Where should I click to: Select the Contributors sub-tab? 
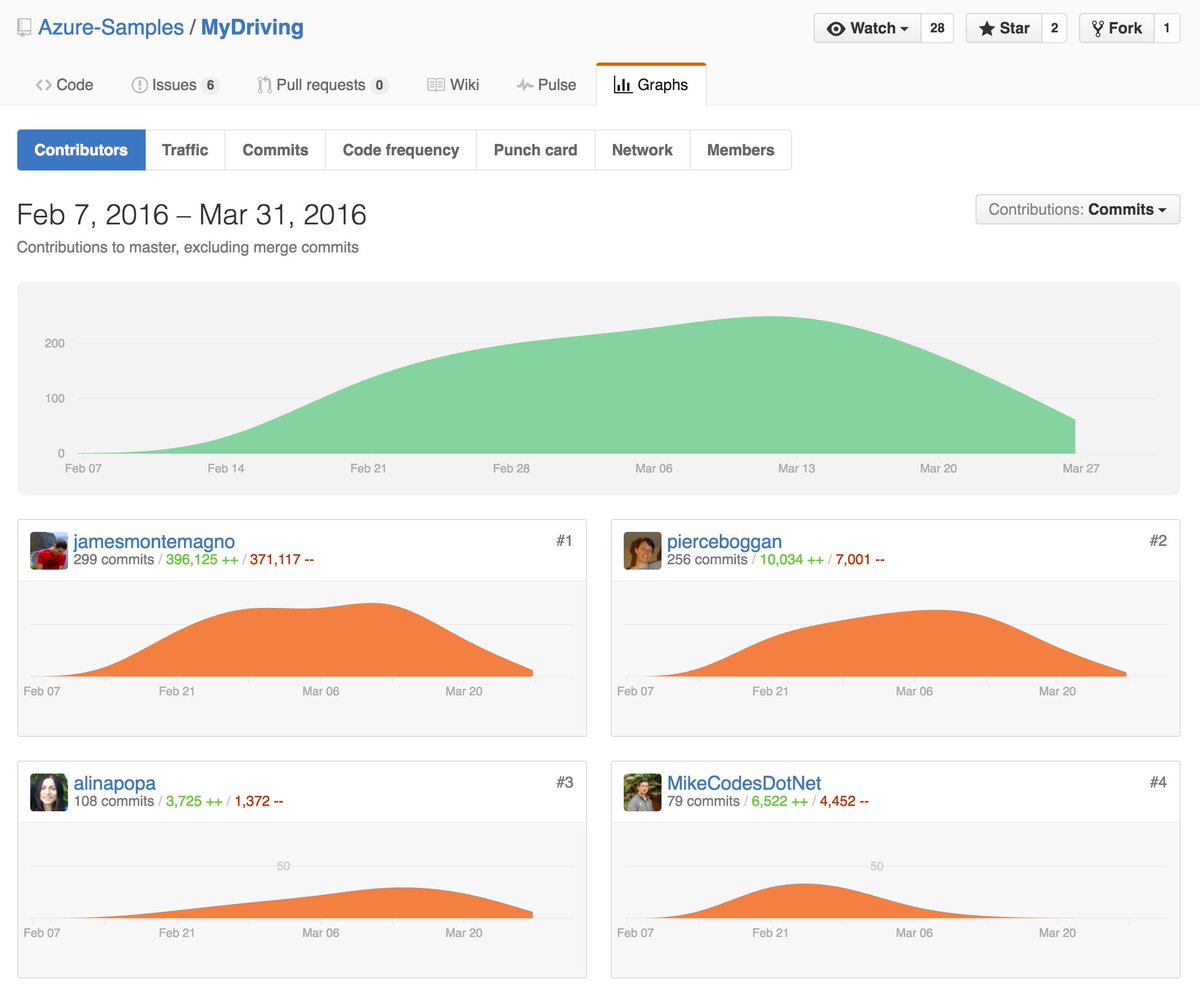[81, 150]
